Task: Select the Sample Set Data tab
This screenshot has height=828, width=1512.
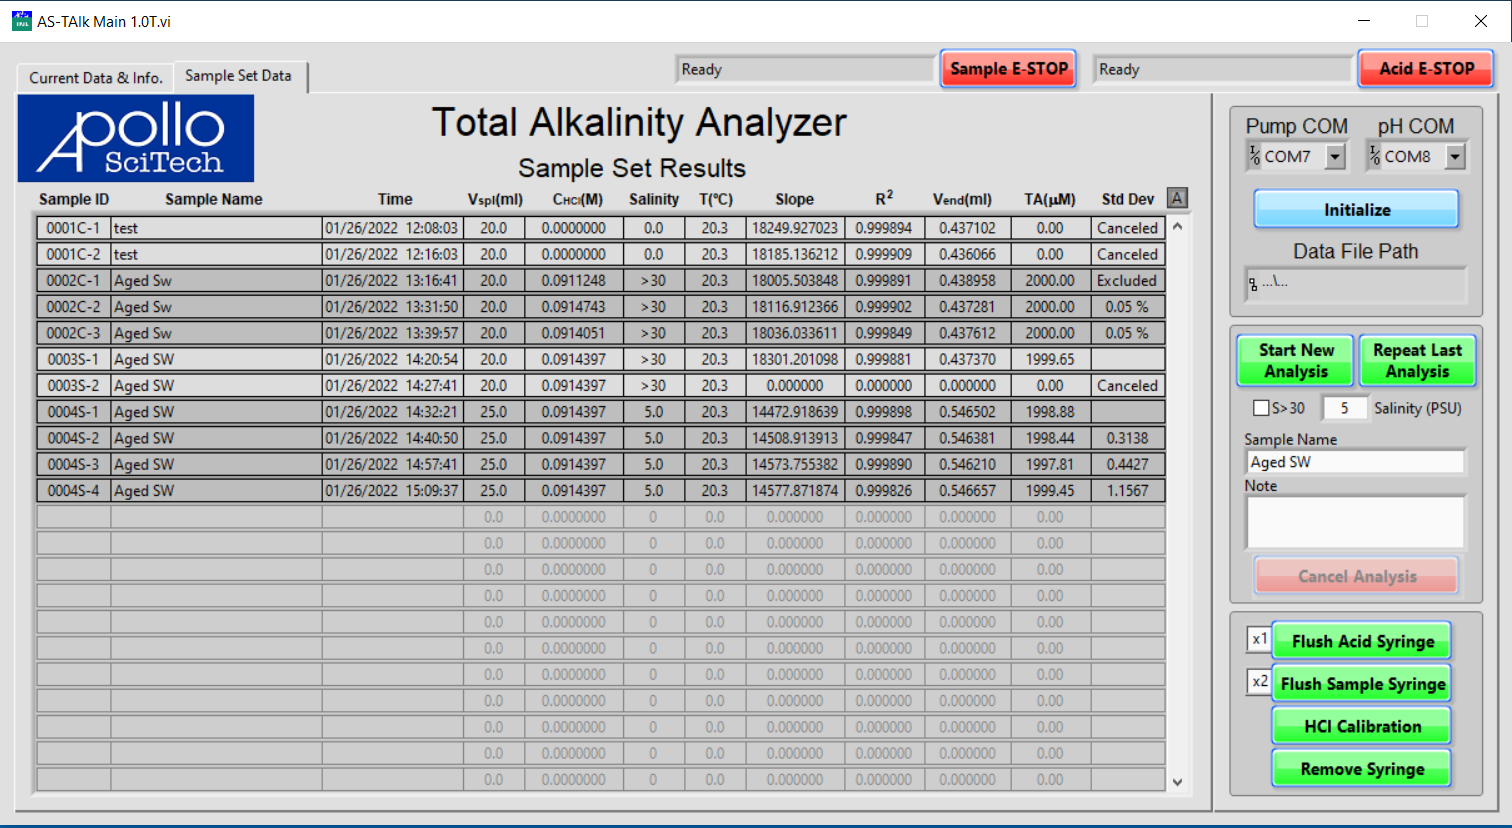Action: pyautogui.click(x=238, y=76)
